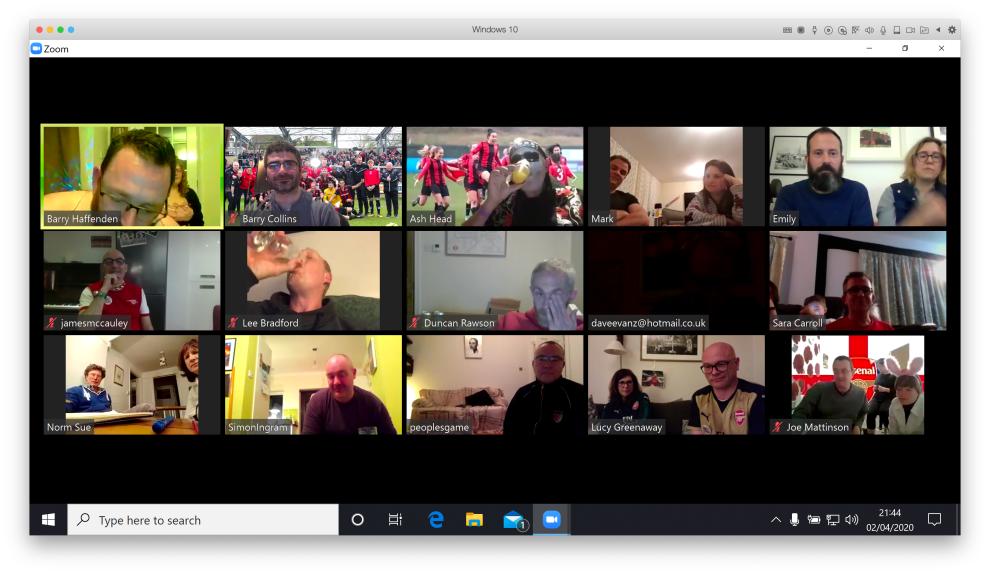Screen dimensions: 990x574
Task: Click the muted mic icon beside Barry Collins
Action: (234, 218)
